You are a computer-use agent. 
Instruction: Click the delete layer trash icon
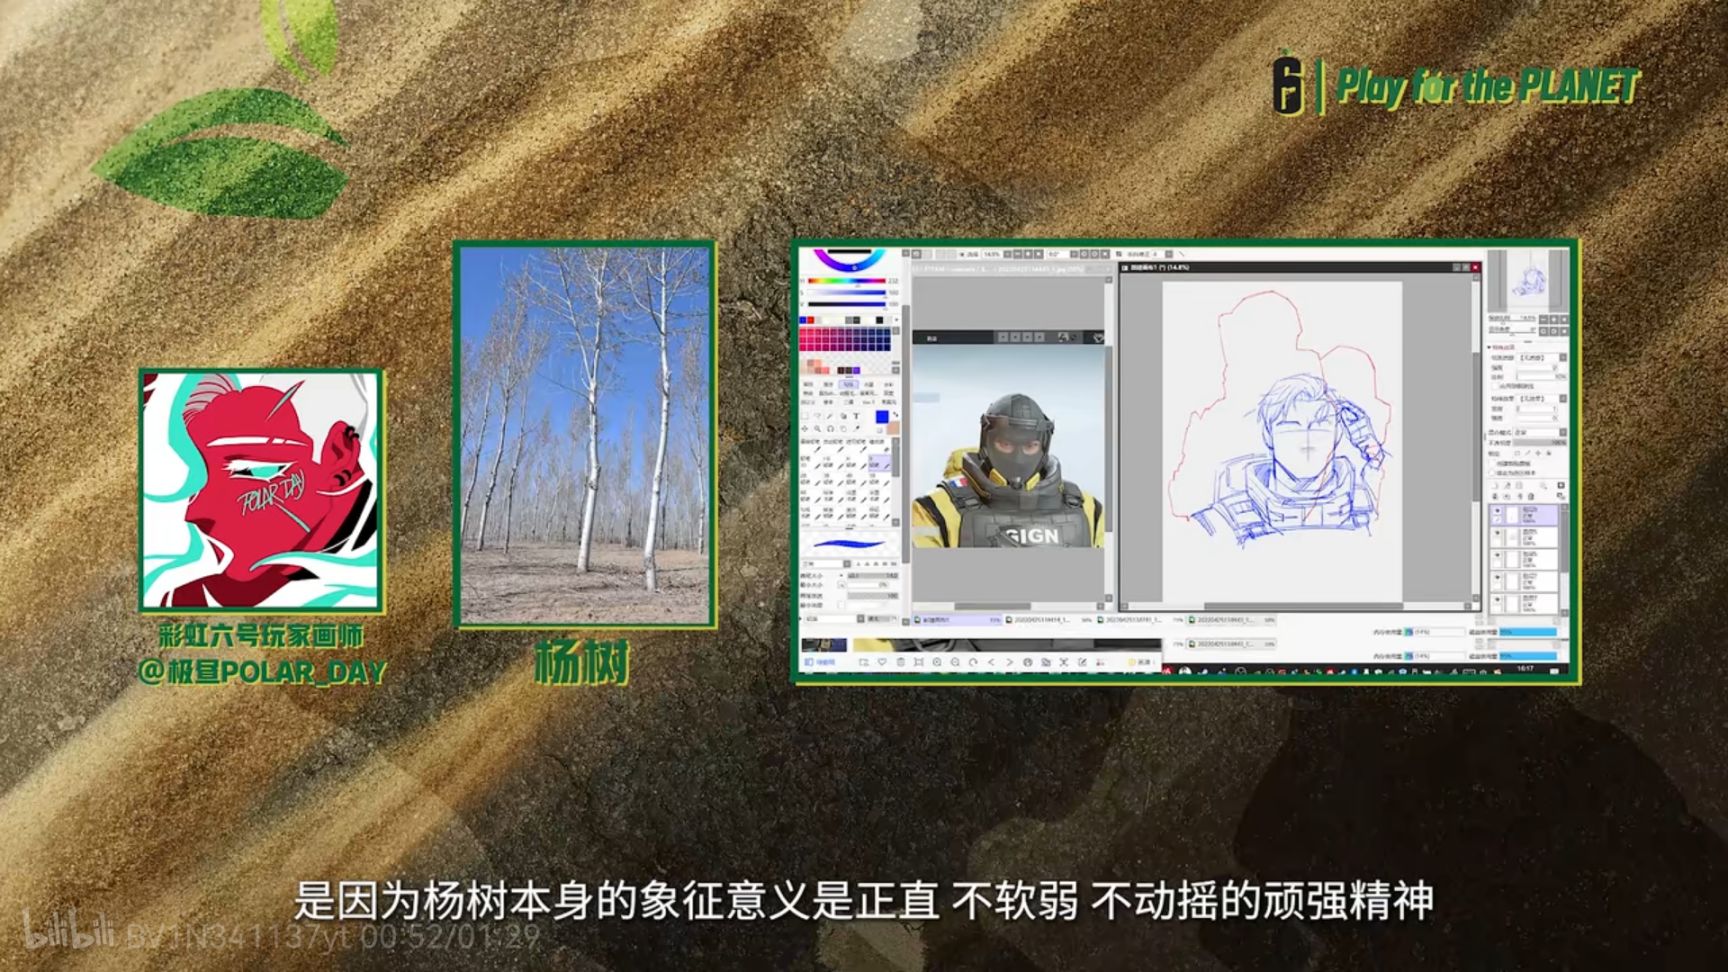pos(1531,496)
